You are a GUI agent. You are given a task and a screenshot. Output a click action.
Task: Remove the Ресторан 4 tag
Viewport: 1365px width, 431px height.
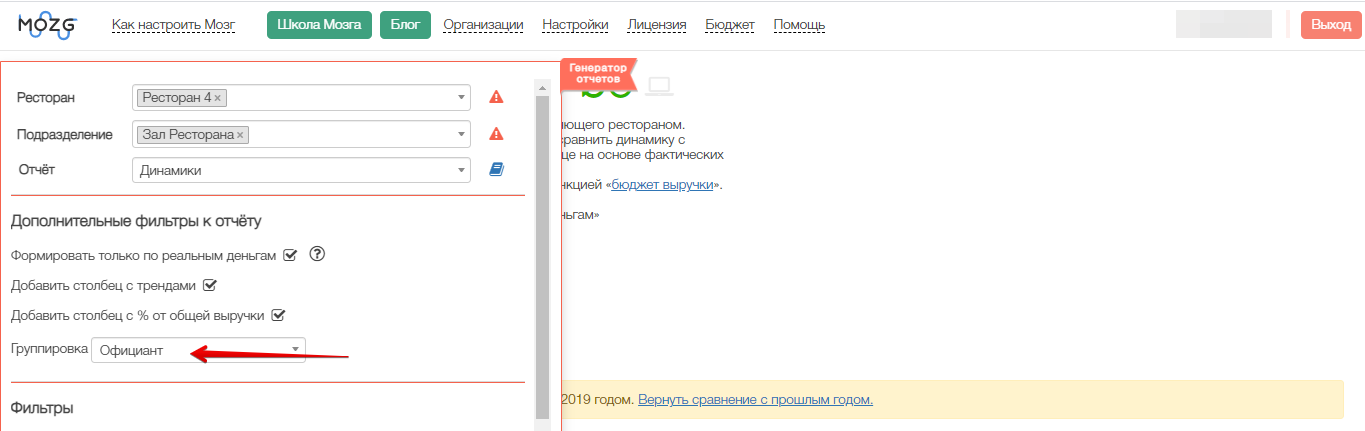coord(219,98)
